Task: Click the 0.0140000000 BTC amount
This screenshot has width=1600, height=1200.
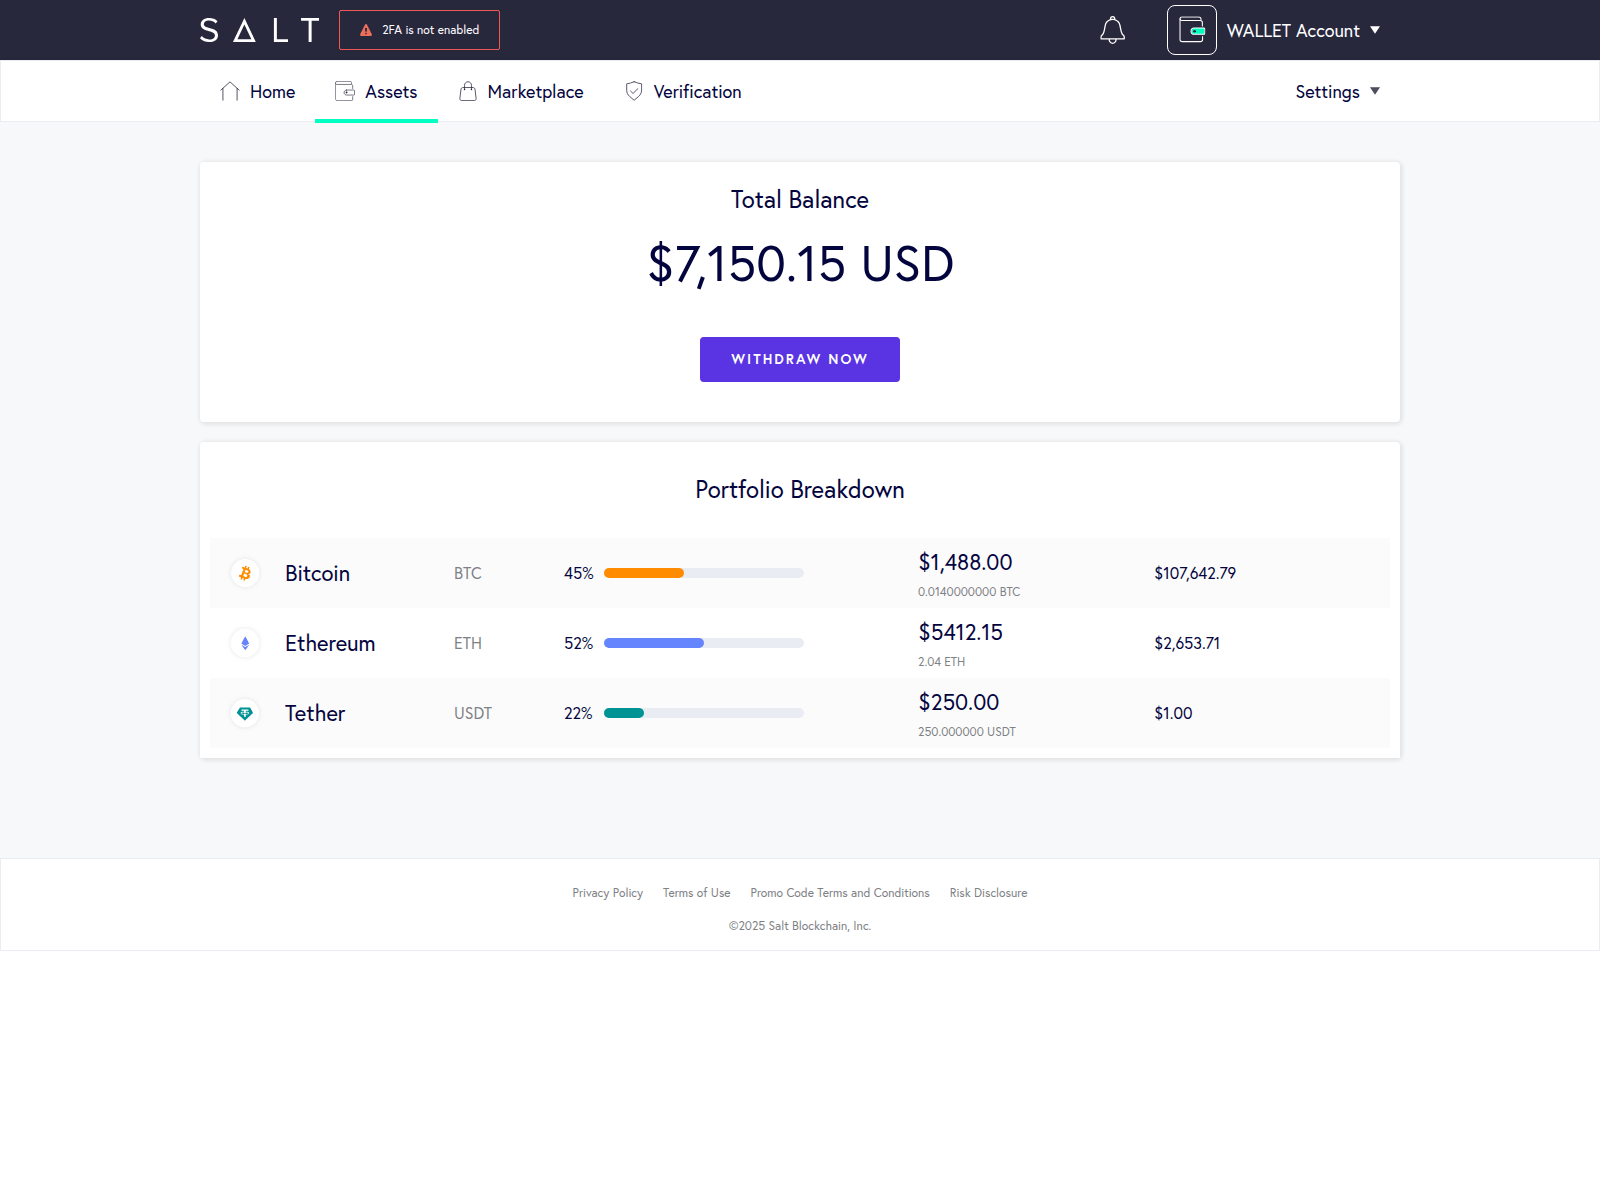Action: coord(969,592)
